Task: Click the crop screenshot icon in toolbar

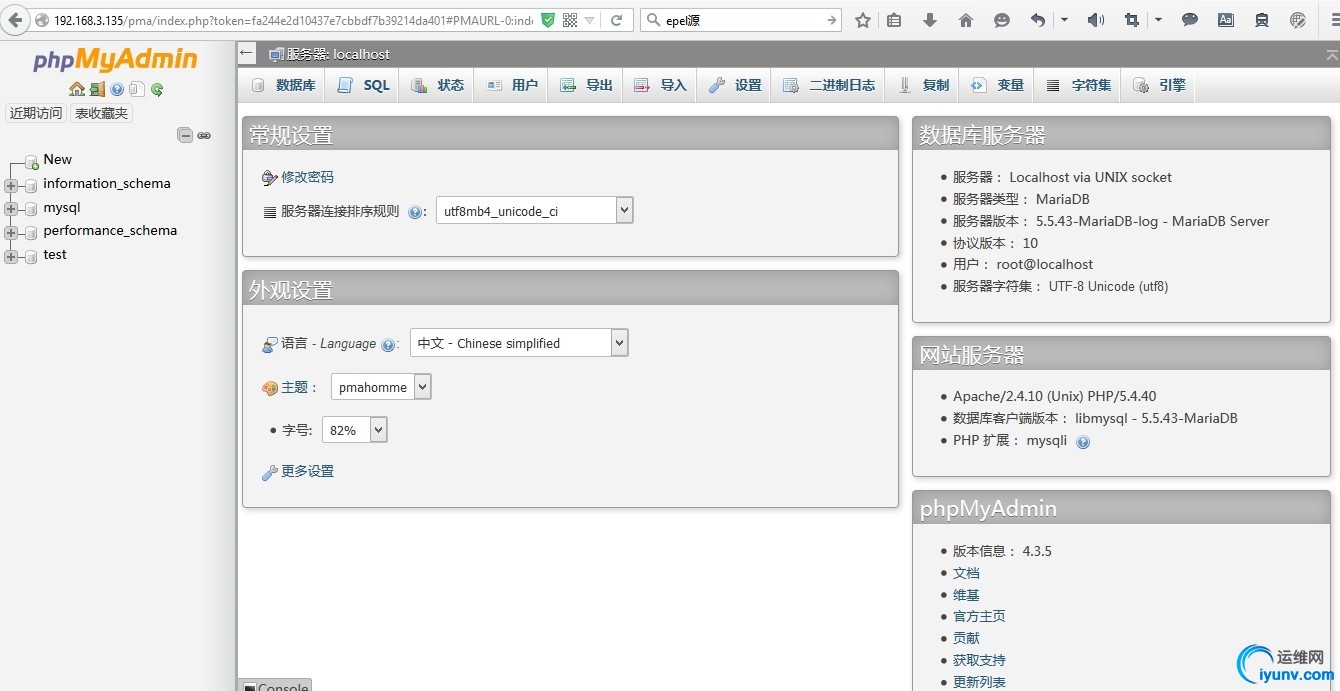Action: point(1132,20)
